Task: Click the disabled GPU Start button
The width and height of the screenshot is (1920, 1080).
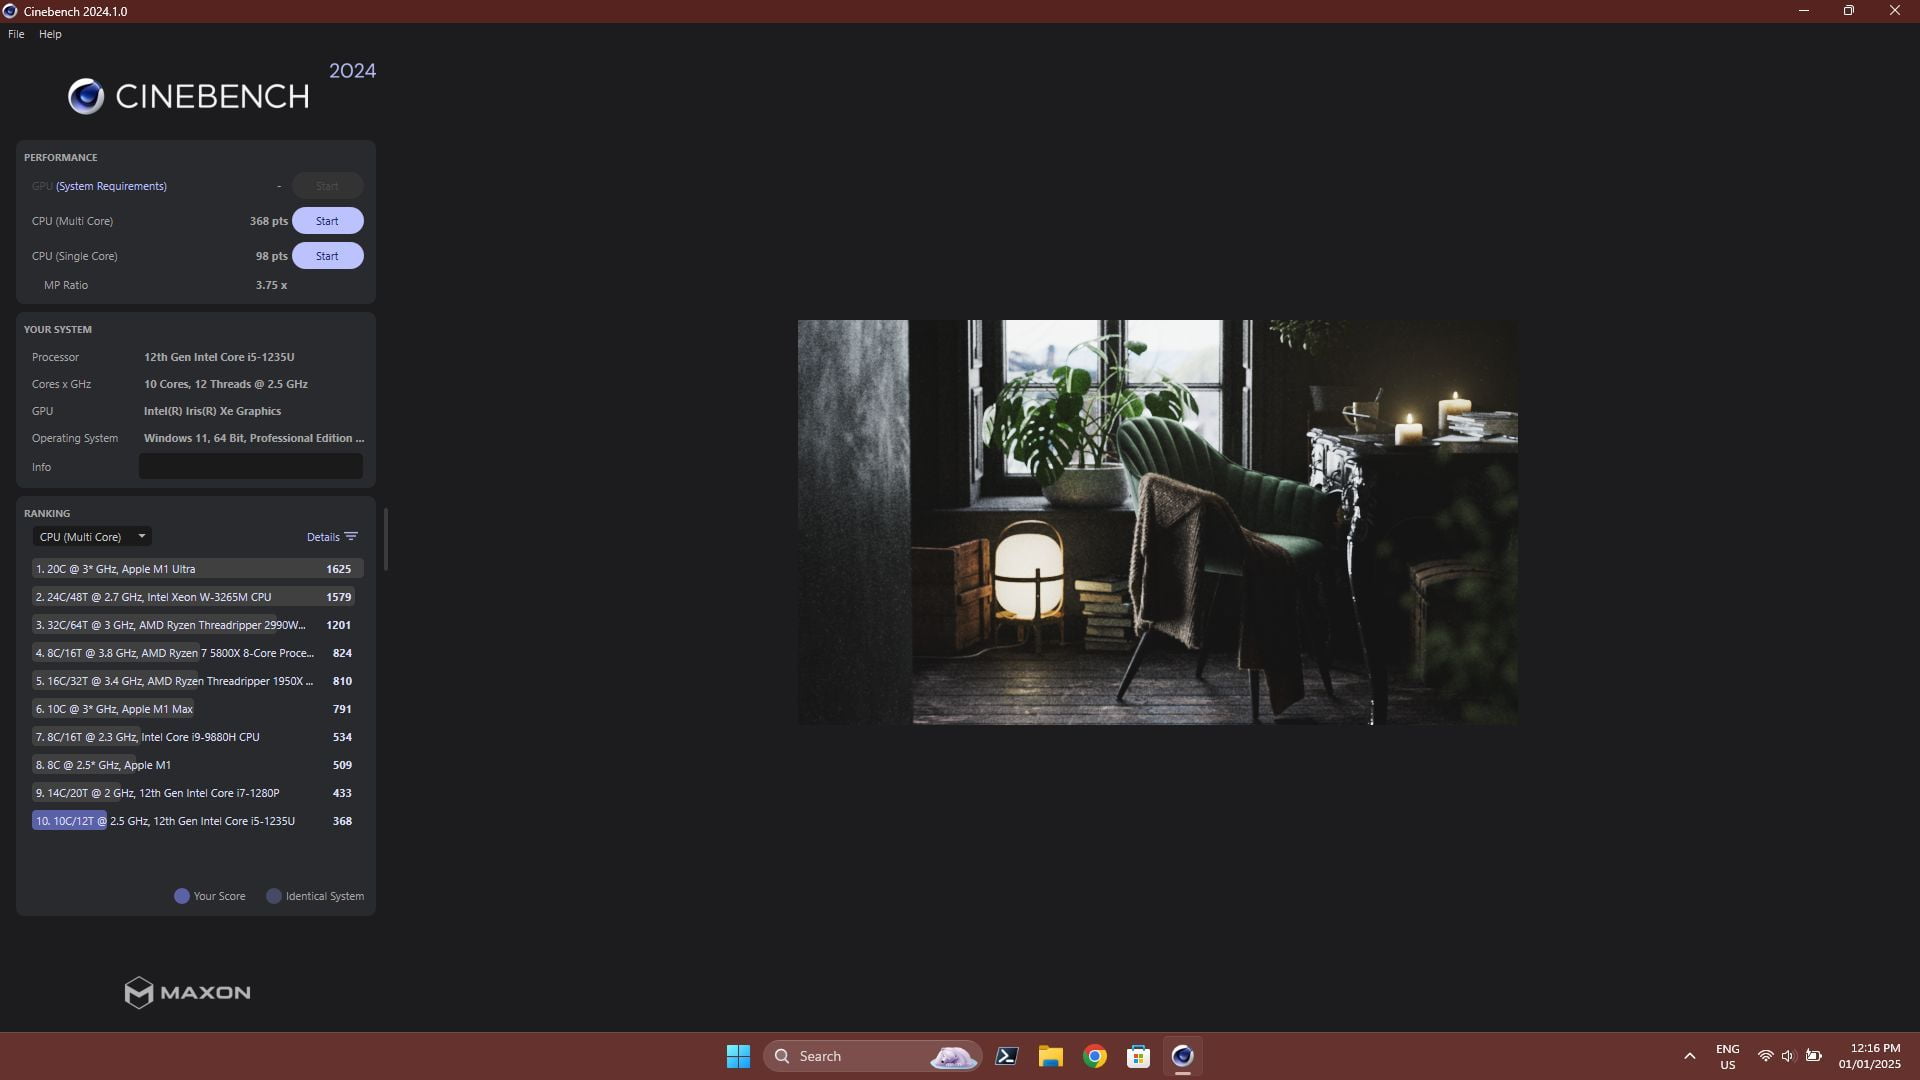Action: click(x=327, y=186)
